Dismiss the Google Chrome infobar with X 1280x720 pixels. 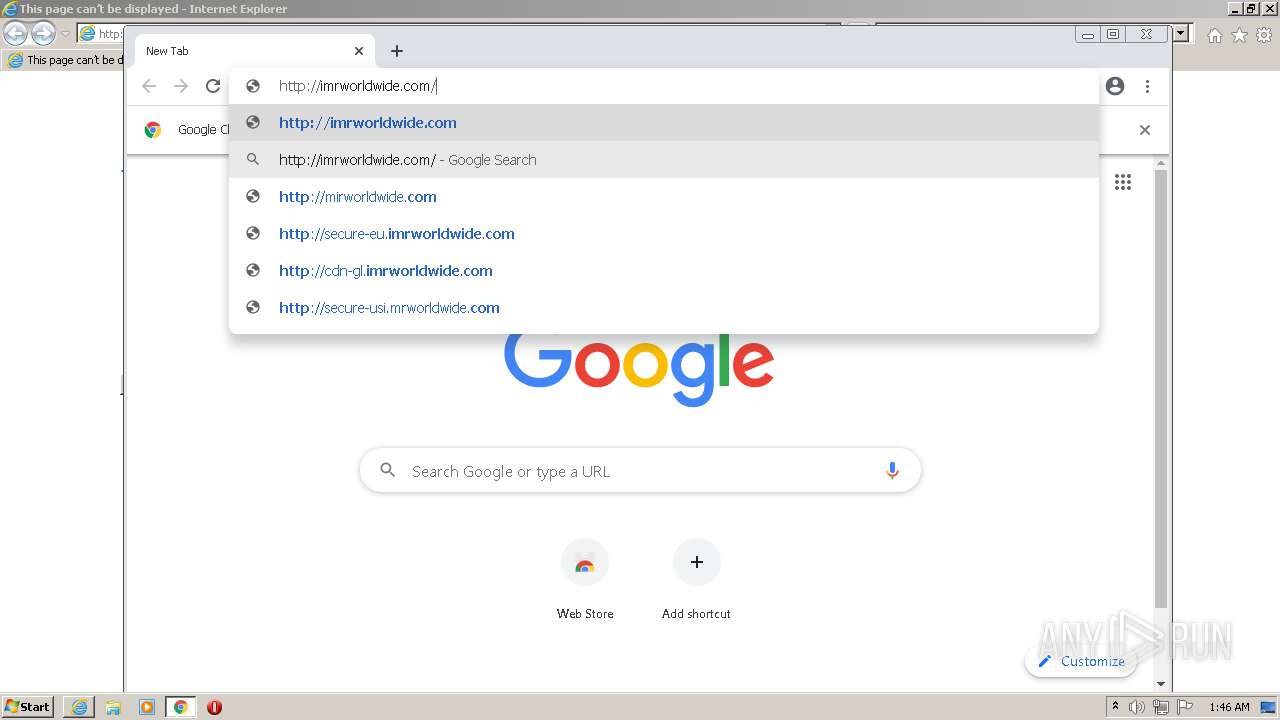[x=1145, y=130]
